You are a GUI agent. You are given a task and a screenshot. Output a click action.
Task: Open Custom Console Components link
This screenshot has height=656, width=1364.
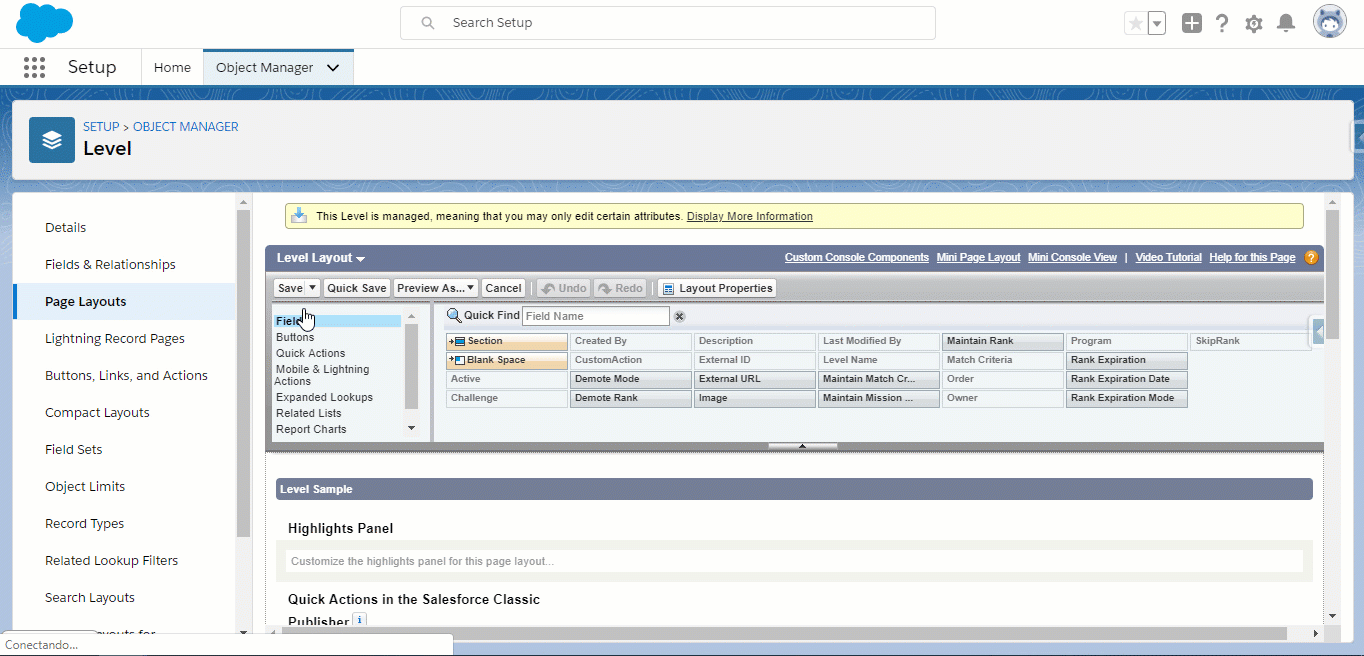click(857, 258)
